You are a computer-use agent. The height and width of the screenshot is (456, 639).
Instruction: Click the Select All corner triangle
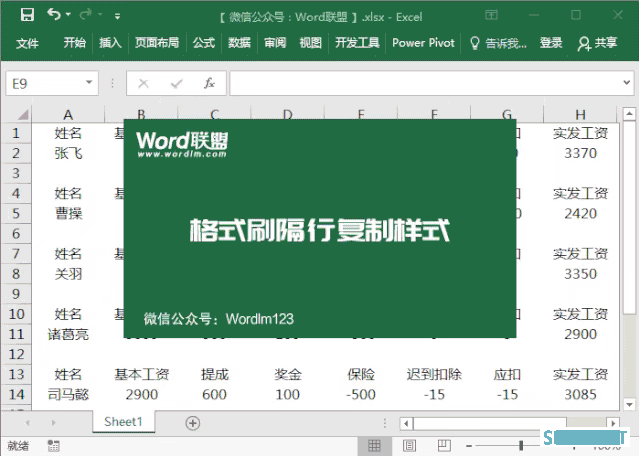[x=23, y=115]
